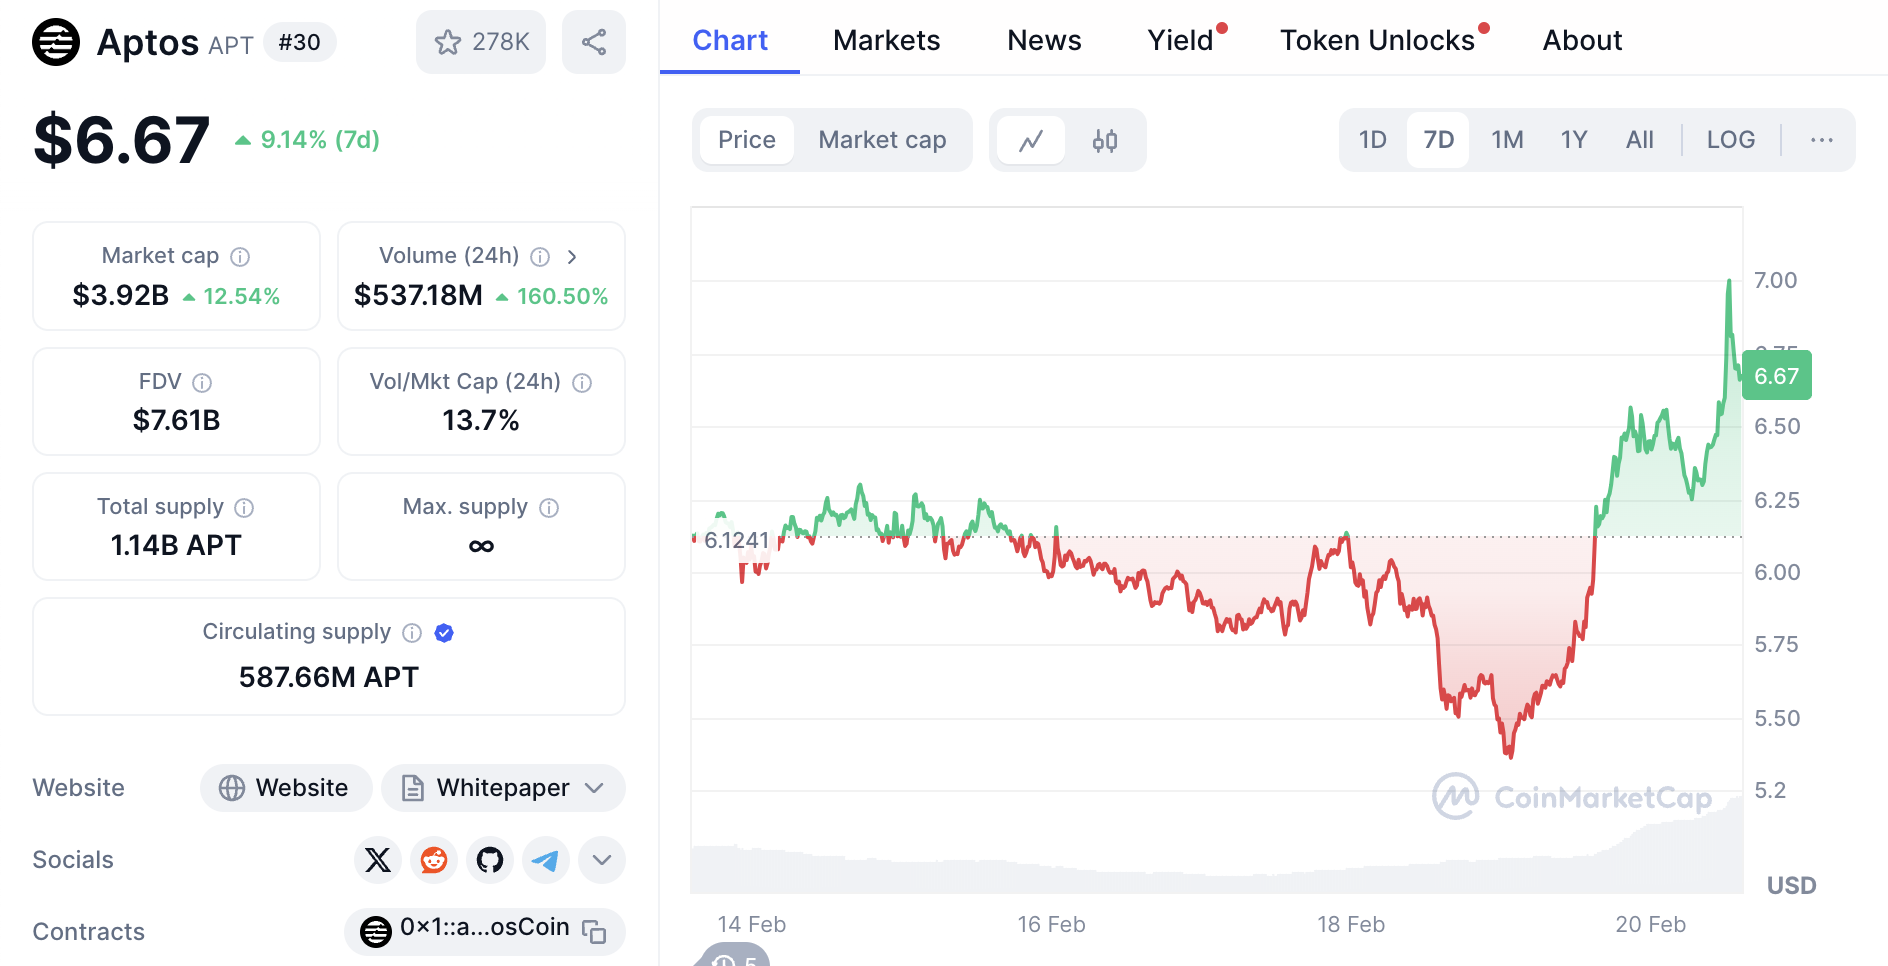Expand the Whitepaper dropdown
1888x966 pixels.
point(594,788)
